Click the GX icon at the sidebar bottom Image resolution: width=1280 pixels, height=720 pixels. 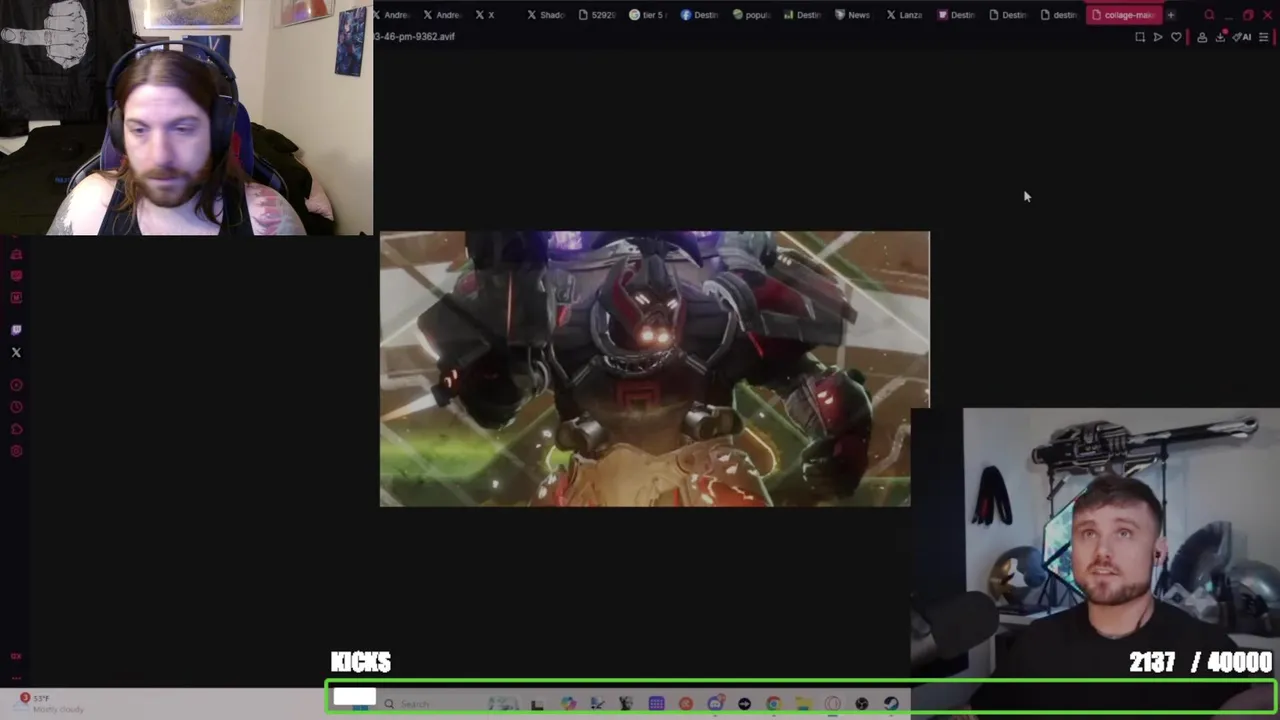point(16,656)
